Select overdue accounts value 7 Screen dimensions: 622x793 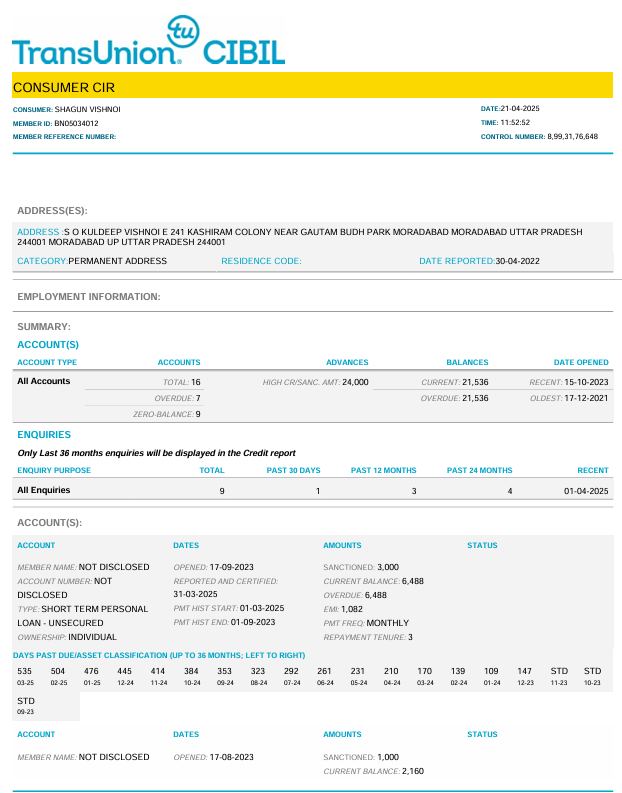pos(198,399)
